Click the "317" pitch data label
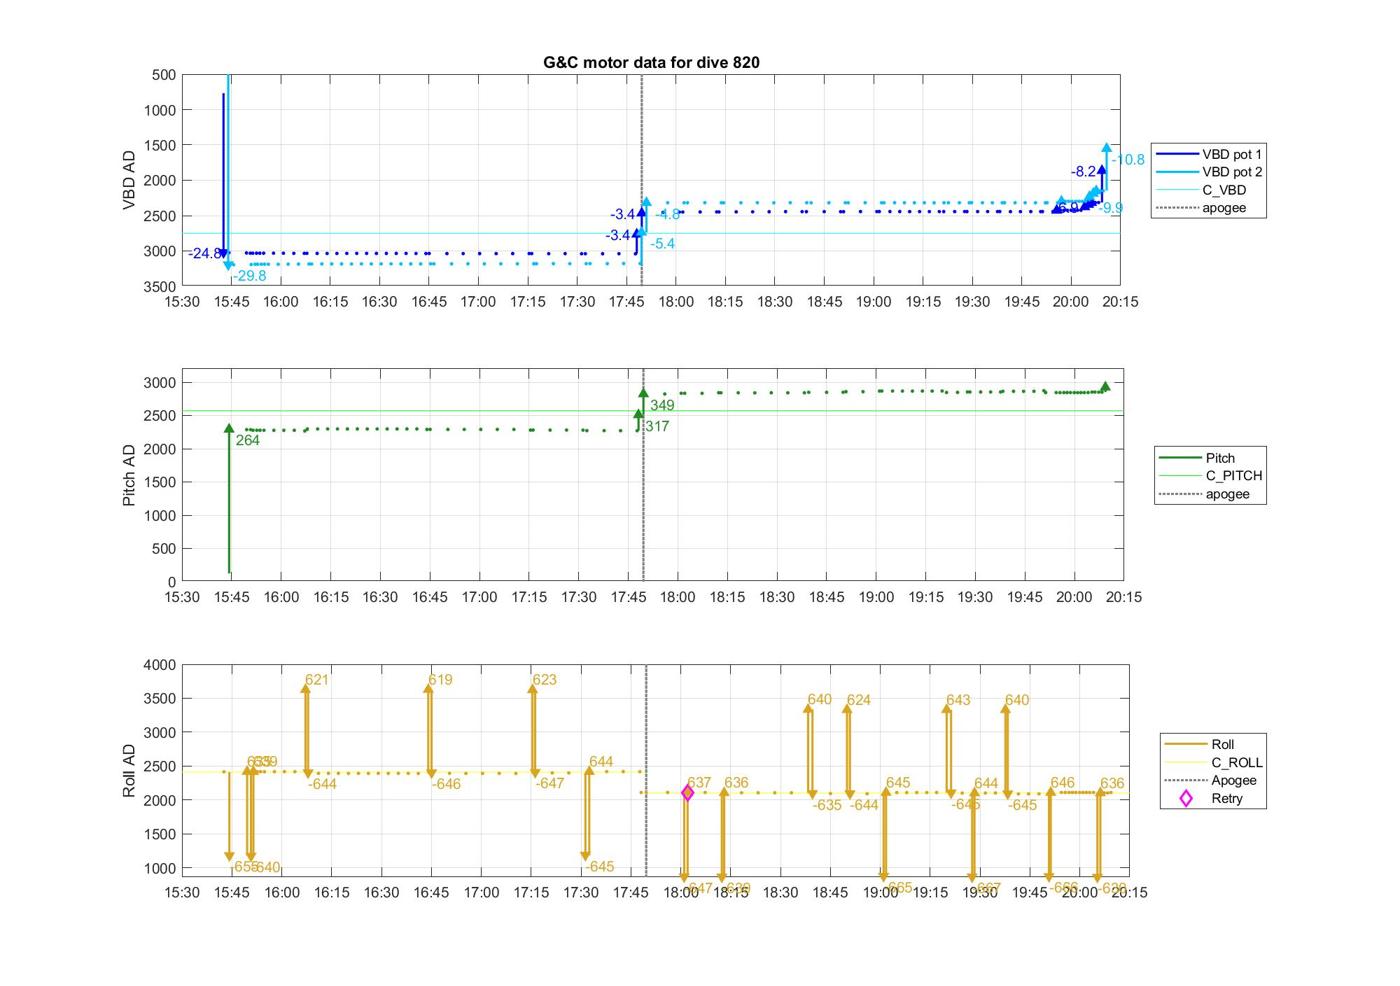The height and width of the screenshot is (986, 1400). pyautogui.click(x=657, y=427)
